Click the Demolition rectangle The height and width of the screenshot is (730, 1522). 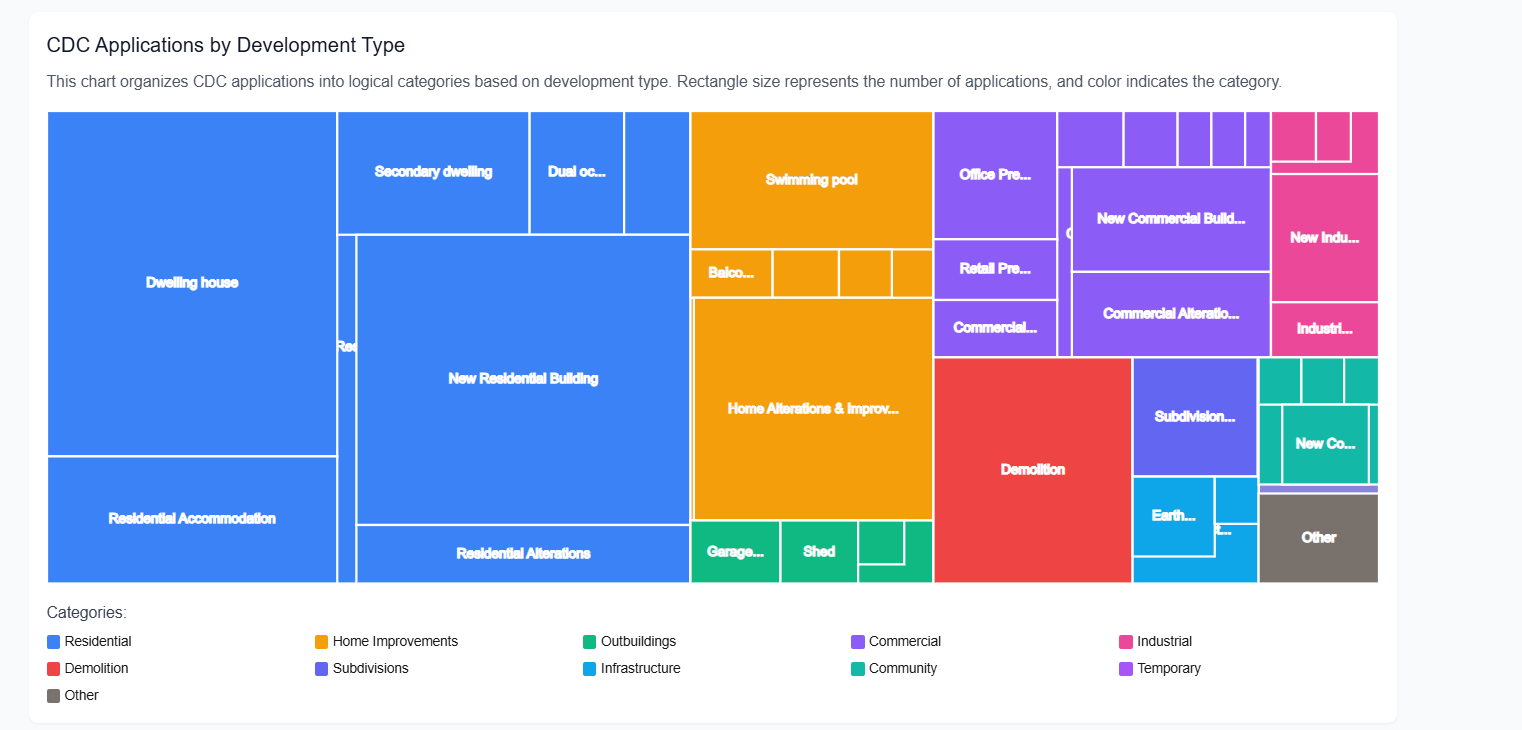click(x=1032, y=469)
